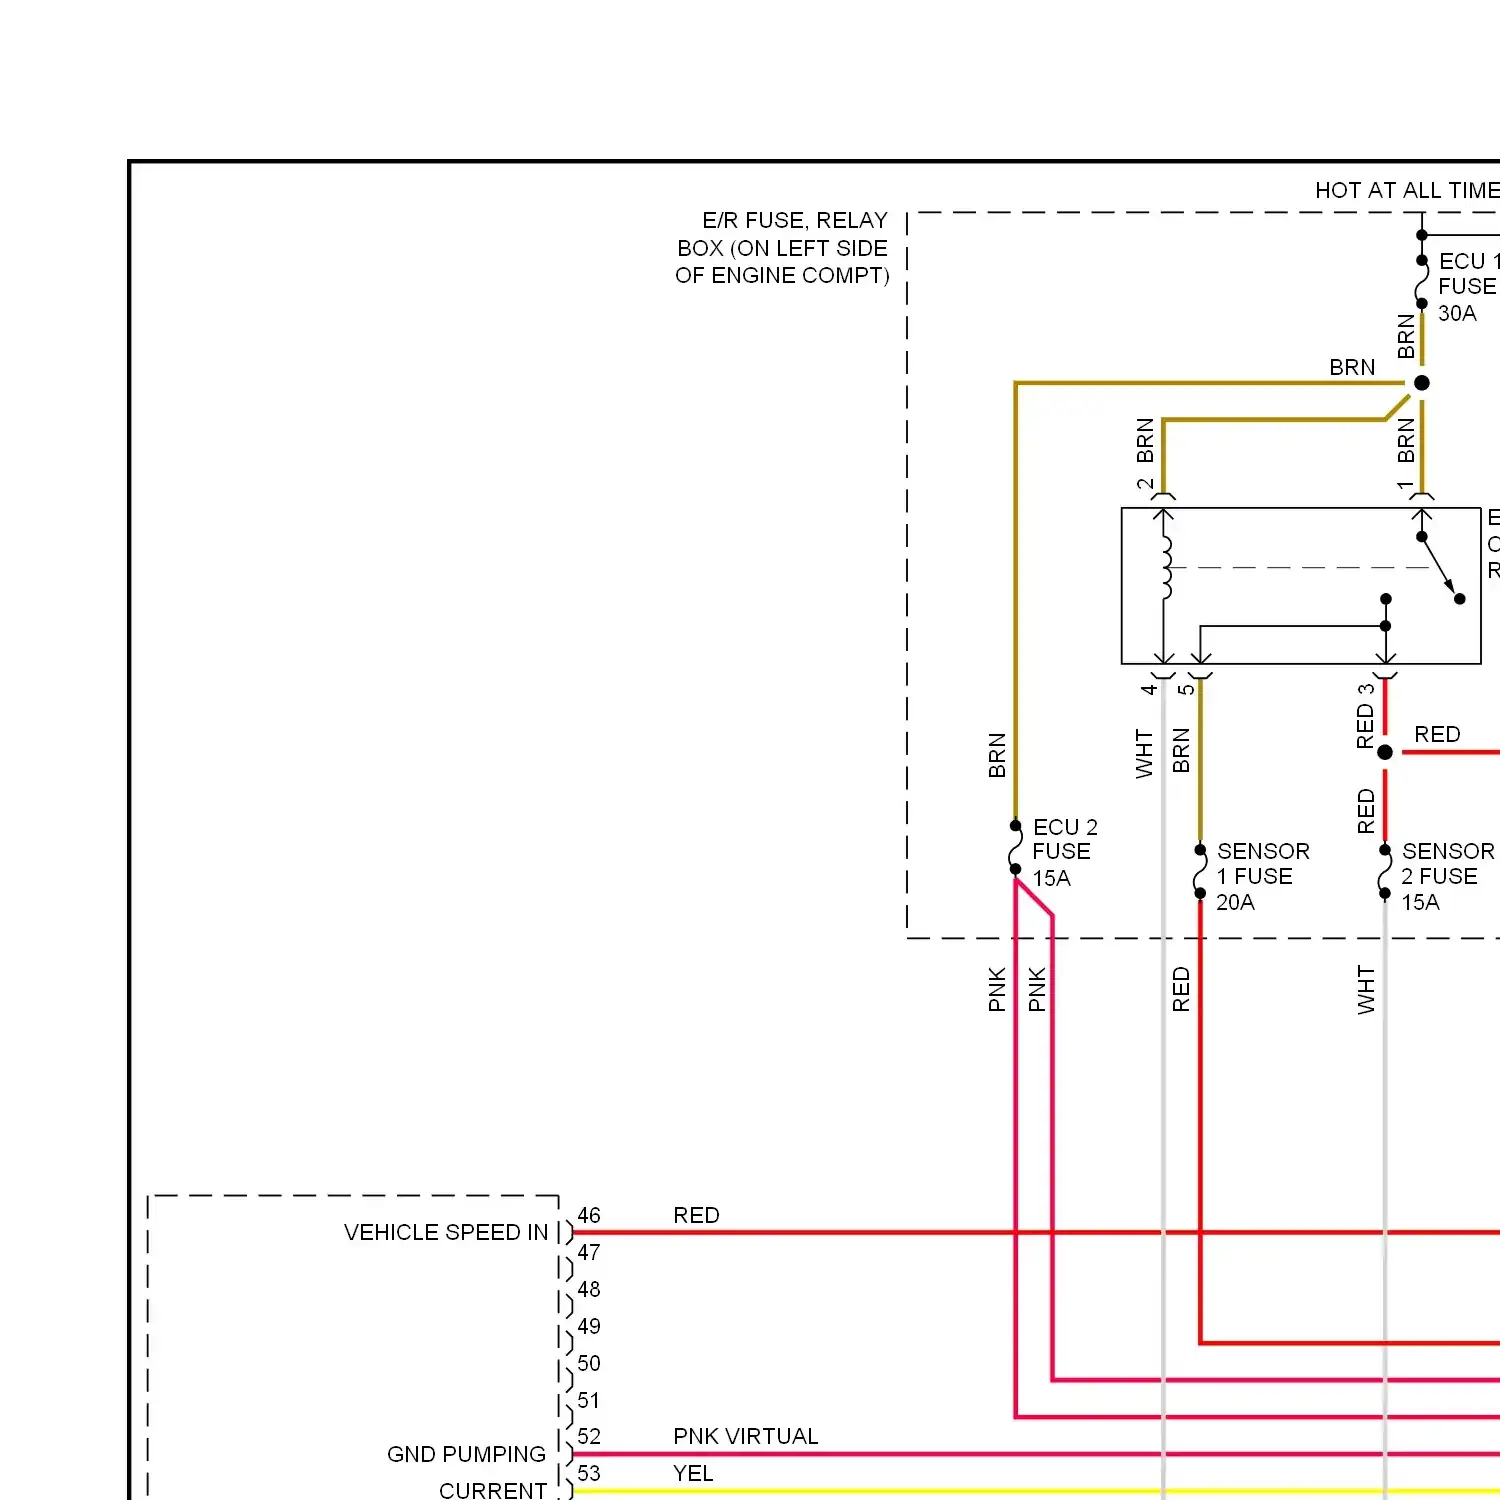Select the relay switch contact symbol

[1440, 568]
